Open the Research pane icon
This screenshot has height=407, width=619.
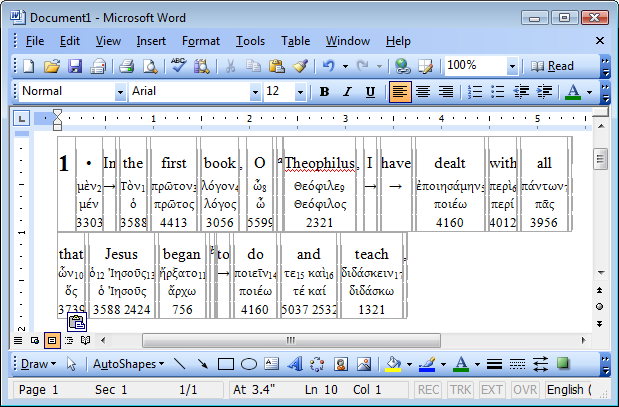202,66
